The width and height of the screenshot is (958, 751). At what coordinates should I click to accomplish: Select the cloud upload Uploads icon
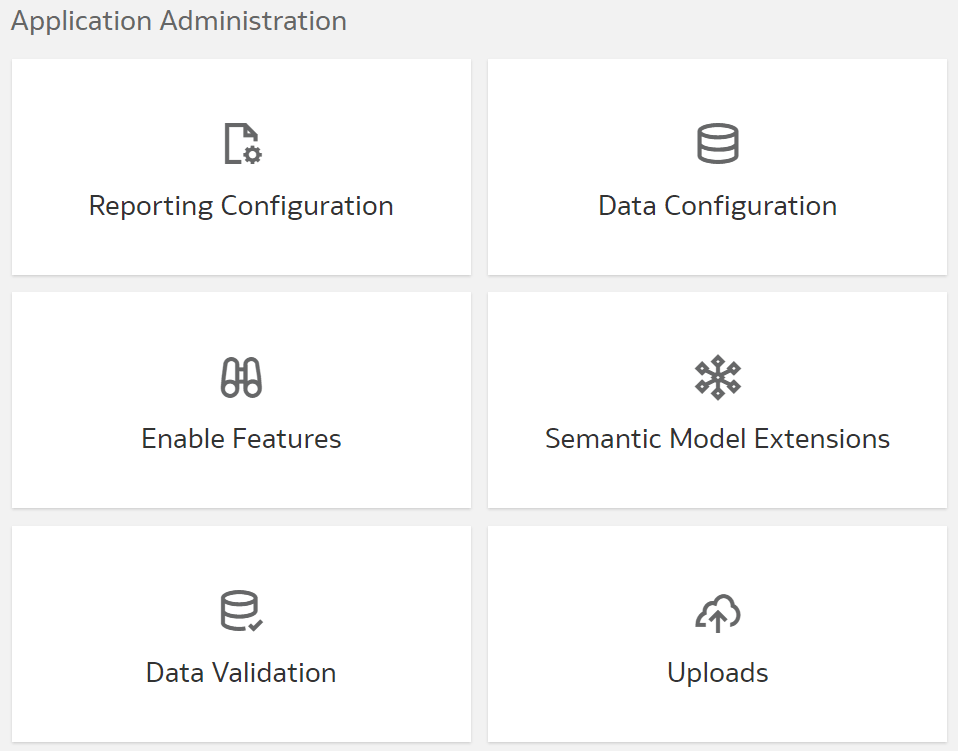tap(718, 610)
